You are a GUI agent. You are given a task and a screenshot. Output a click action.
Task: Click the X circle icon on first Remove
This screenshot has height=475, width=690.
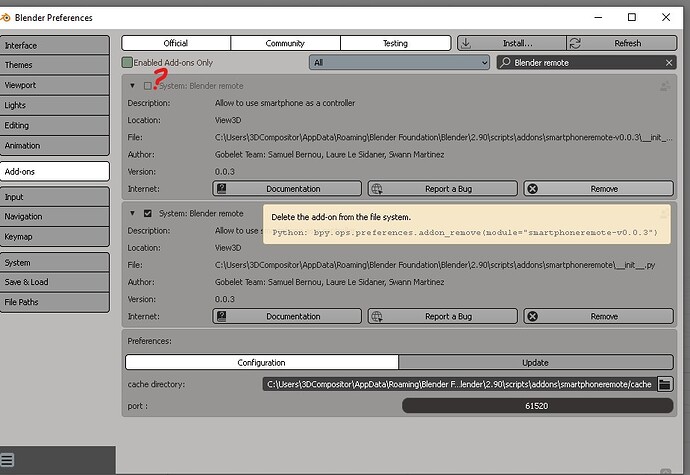532,189
